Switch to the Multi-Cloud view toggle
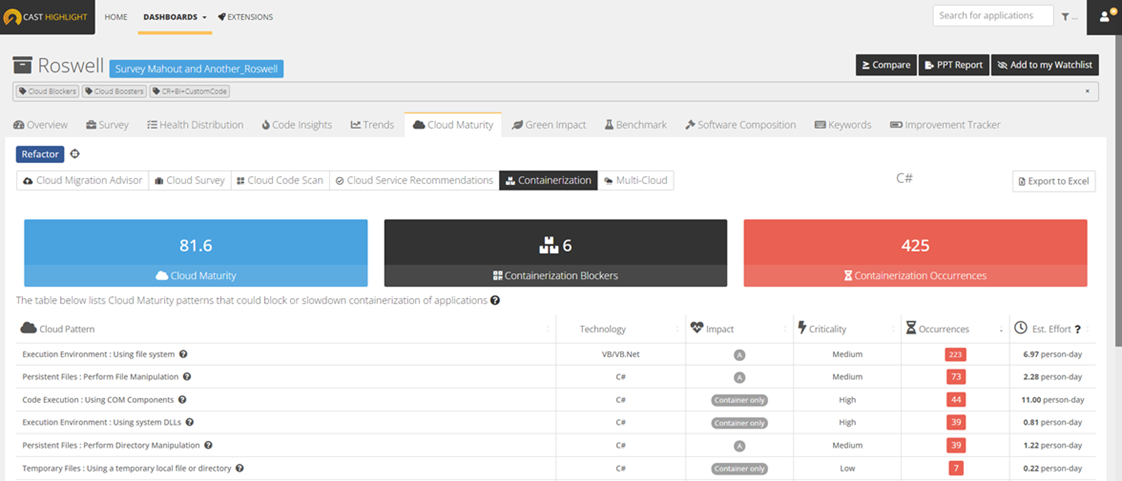This screenshot has width=1122, height=481. point(637,181)
